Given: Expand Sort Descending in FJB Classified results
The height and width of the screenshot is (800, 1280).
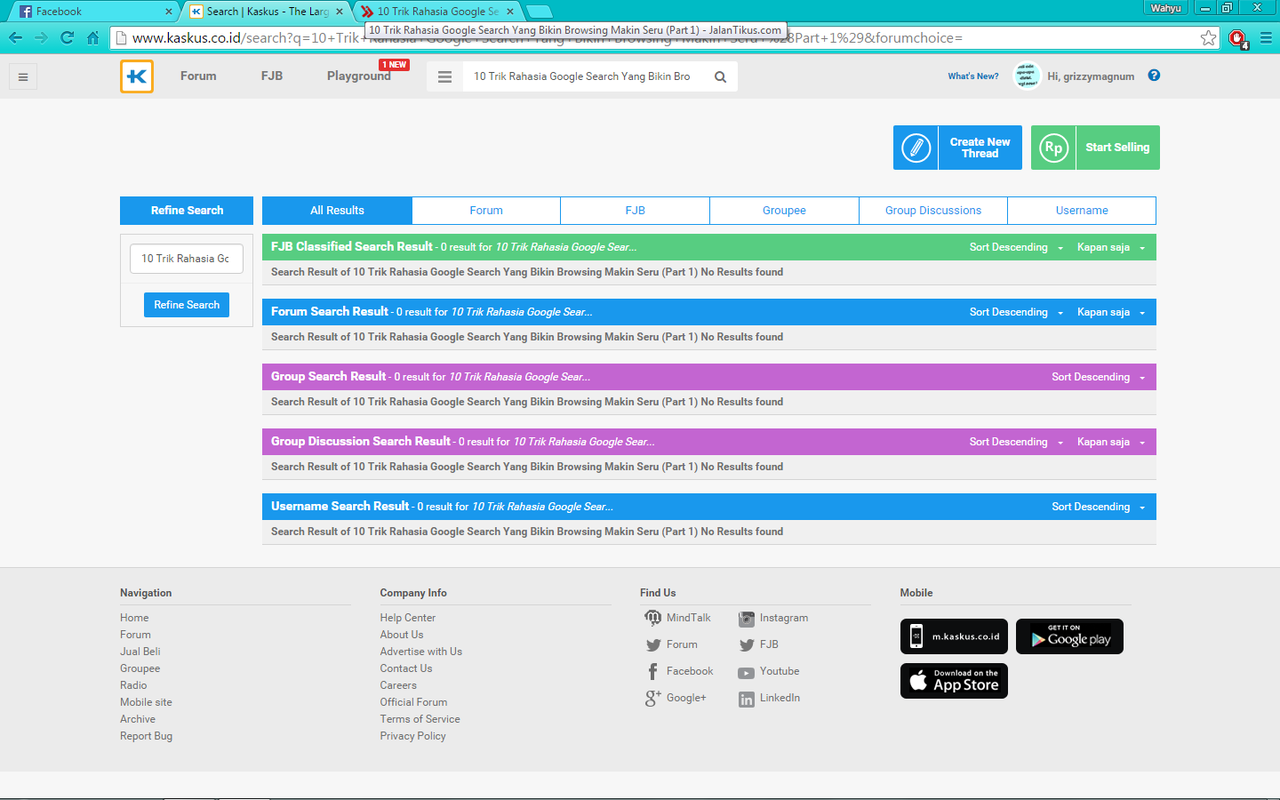Looking at the screenshot, I should (1015, 247).
